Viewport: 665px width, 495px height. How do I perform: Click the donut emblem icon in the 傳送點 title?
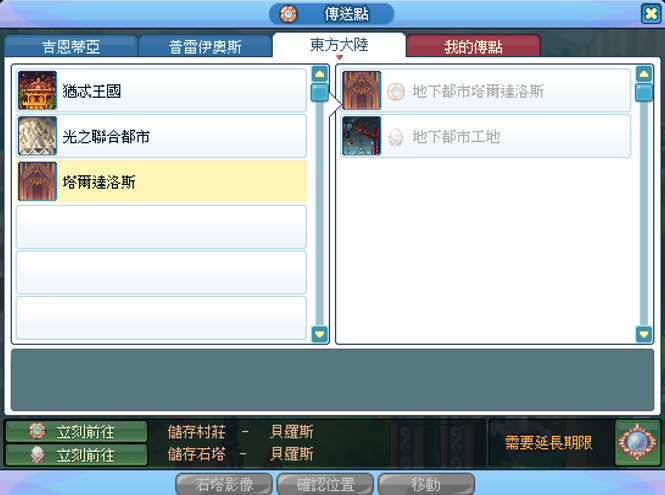(x=288, y=14)
